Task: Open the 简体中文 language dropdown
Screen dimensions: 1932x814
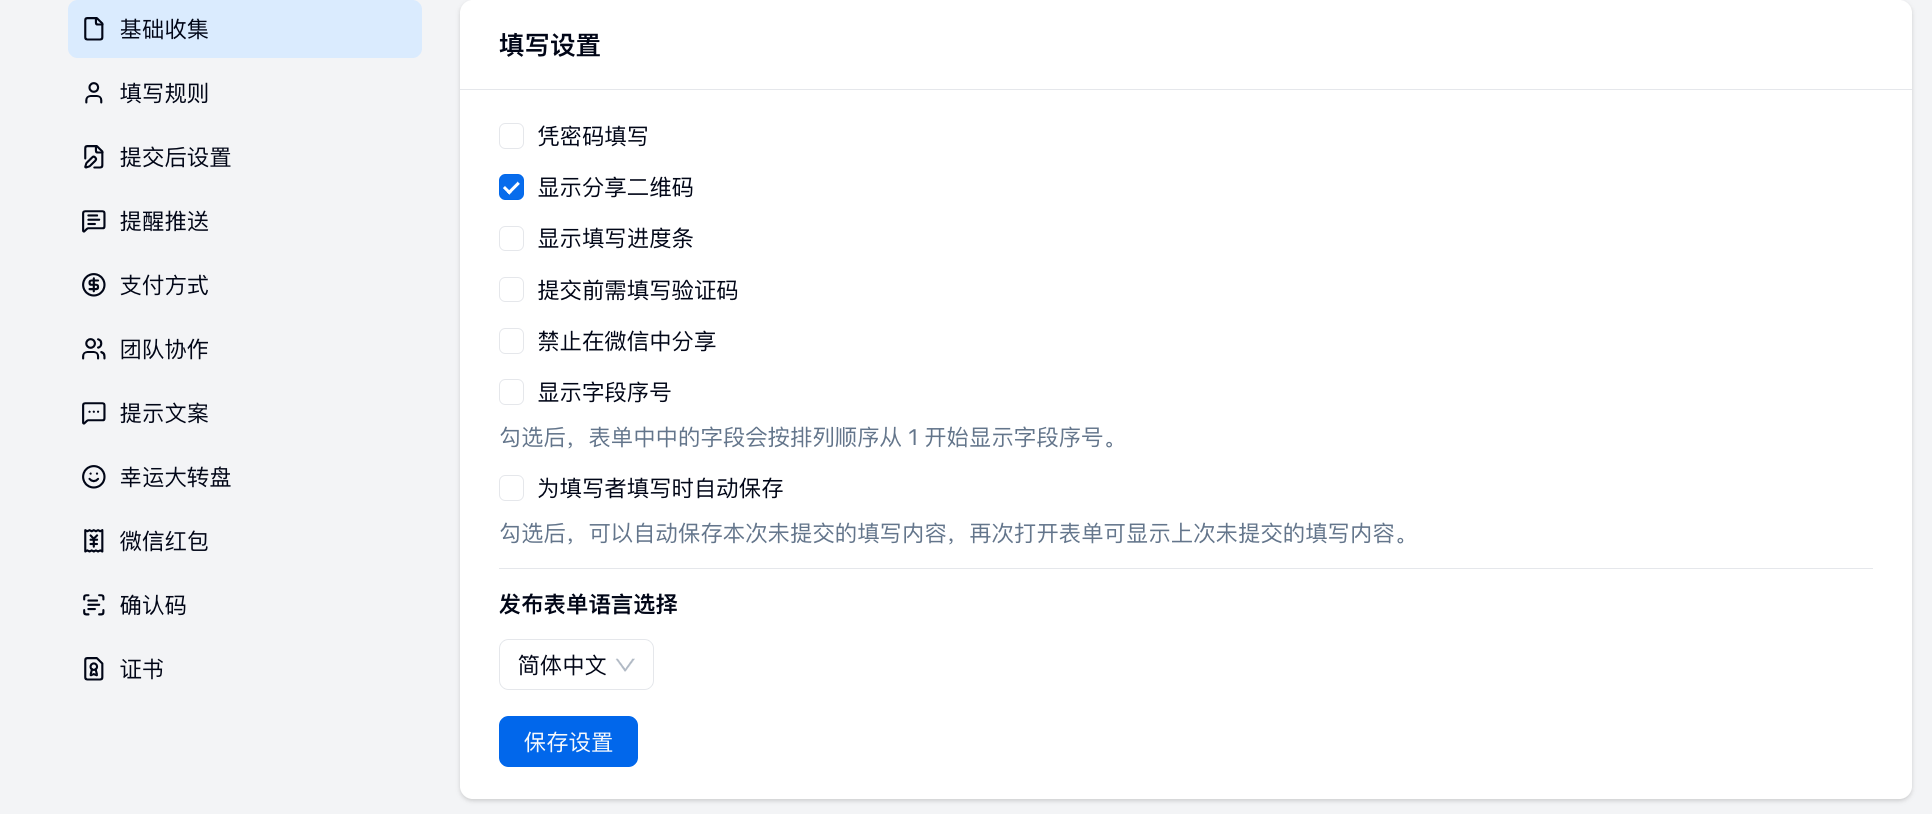Action: [x=576, y=665]
